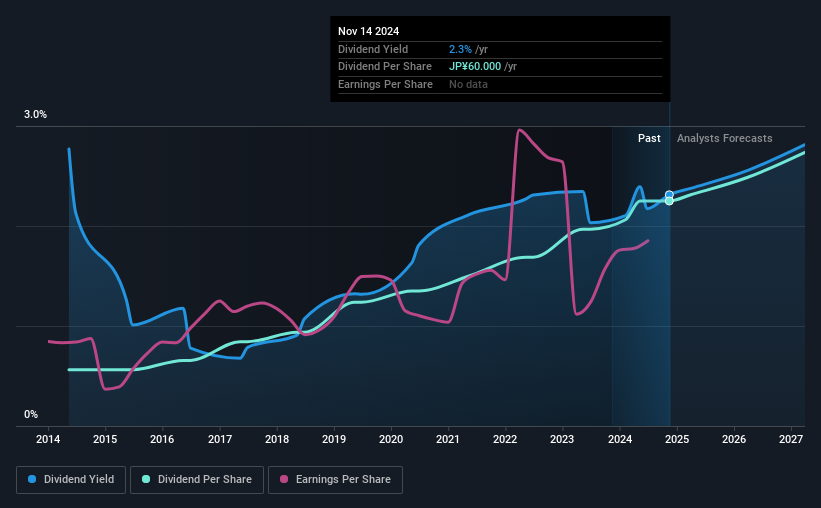Image resolution: width=821 pixels, height=508 pixels.
Task: Click the 2016 x-axis label
Action: tap(162, 439)
